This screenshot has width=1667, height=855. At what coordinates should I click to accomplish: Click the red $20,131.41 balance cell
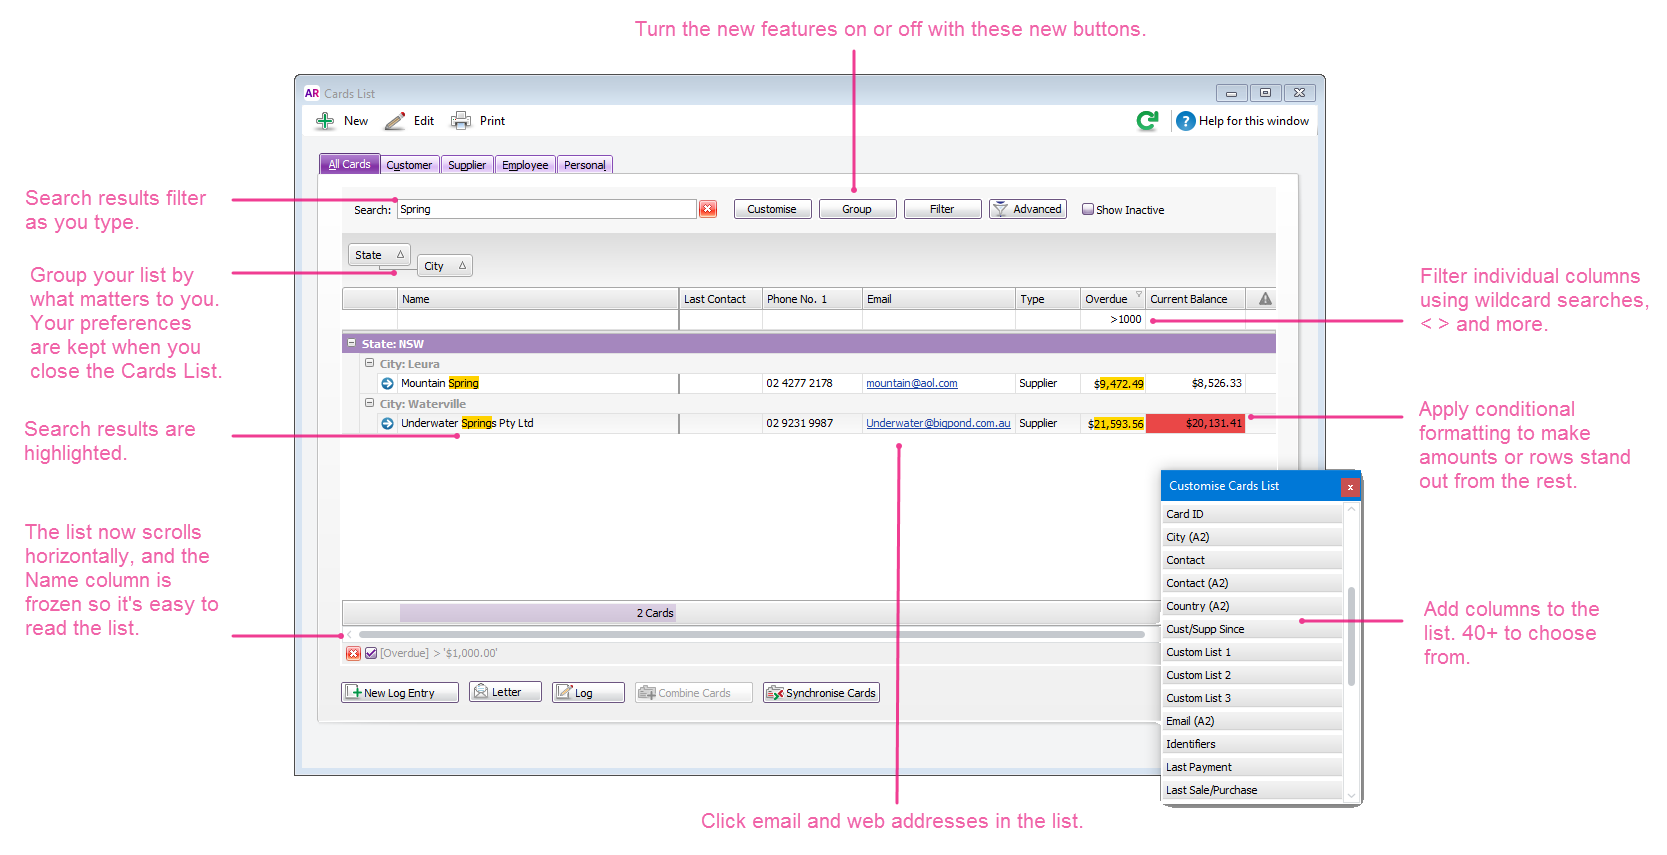click(x=1196, y=423)
